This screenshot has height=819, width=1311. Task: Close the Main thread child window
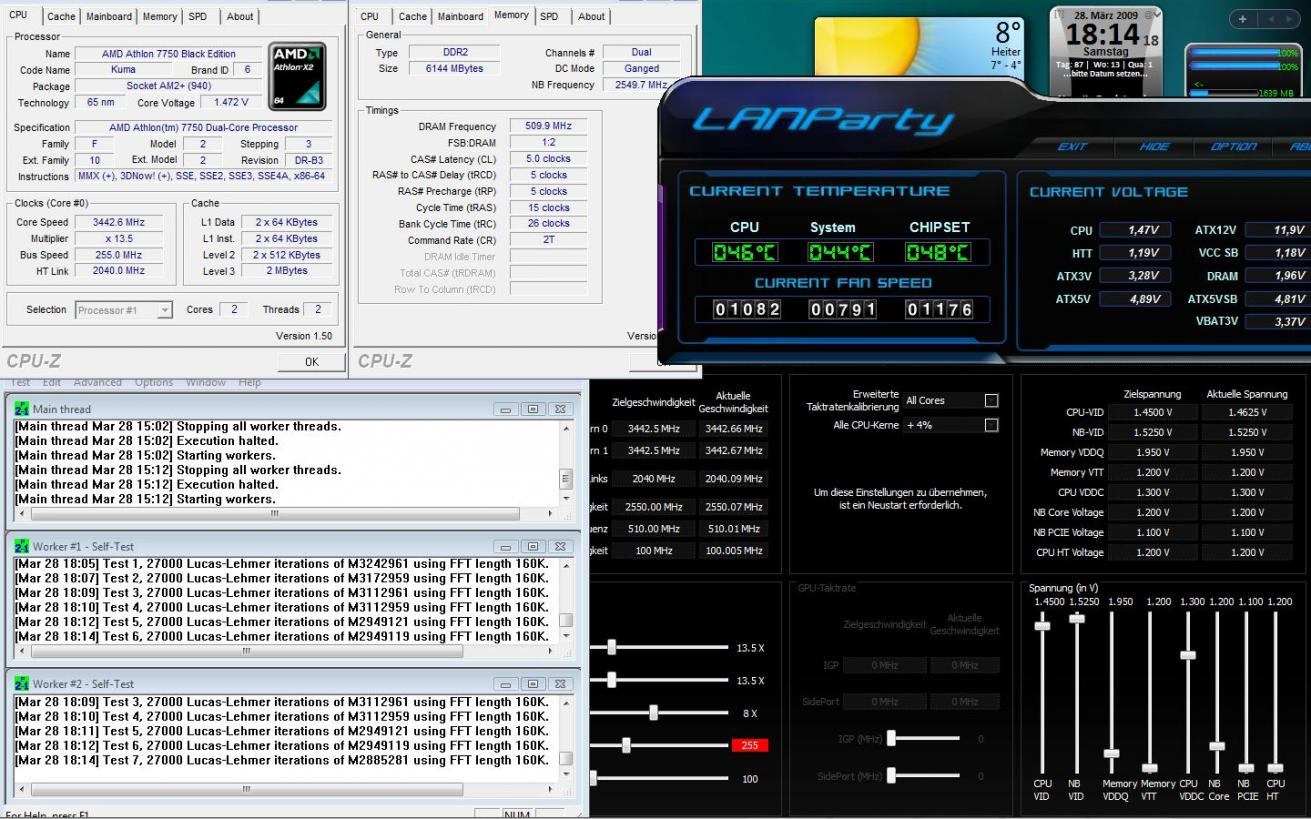(x=560, y=409)
